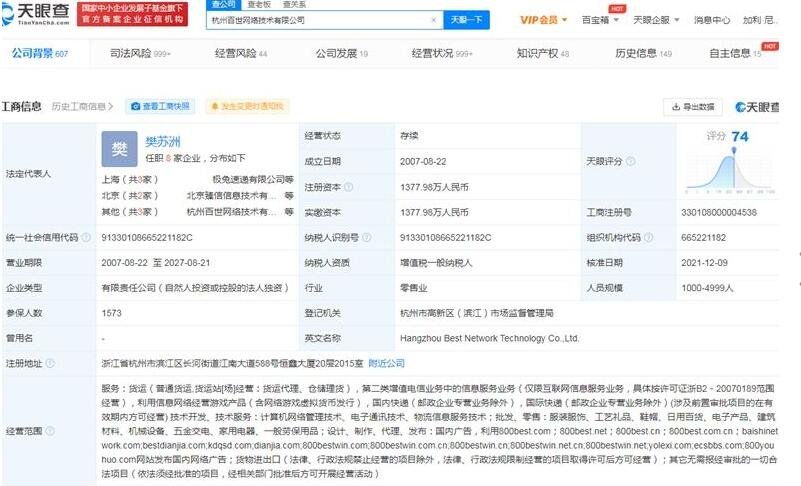
Task: Click approval date 2021-12-09
Action: (704, 263)
